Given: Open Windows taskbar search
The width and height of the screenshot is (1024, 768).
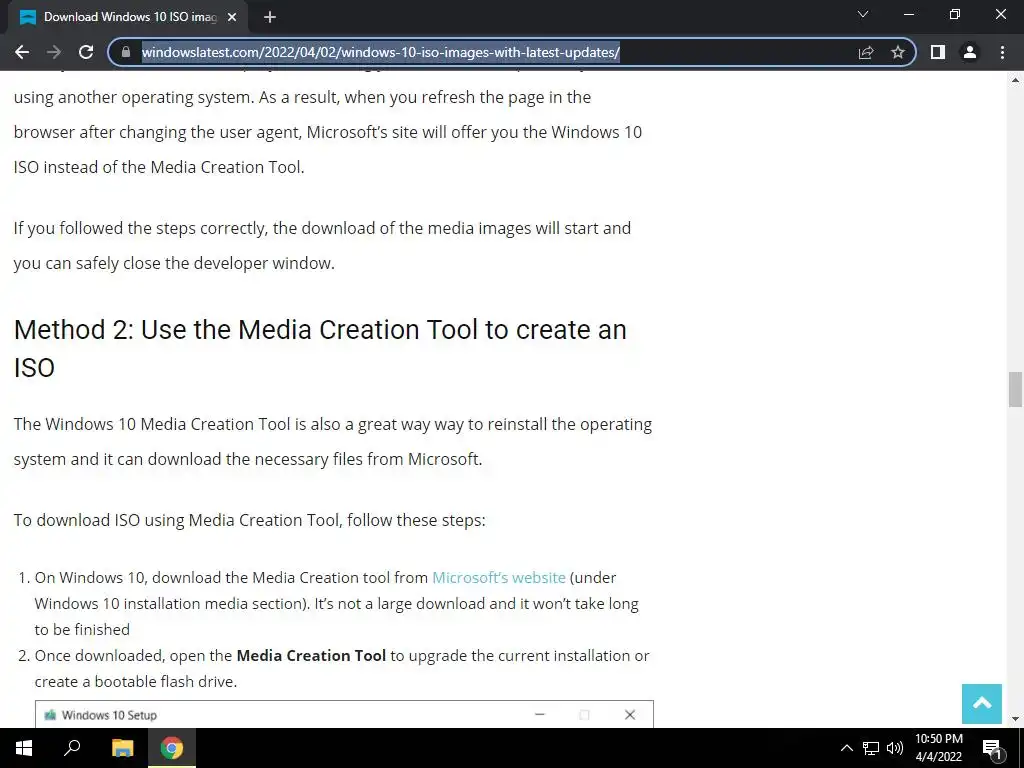Looking at the screenshot, I should [72, 748].
